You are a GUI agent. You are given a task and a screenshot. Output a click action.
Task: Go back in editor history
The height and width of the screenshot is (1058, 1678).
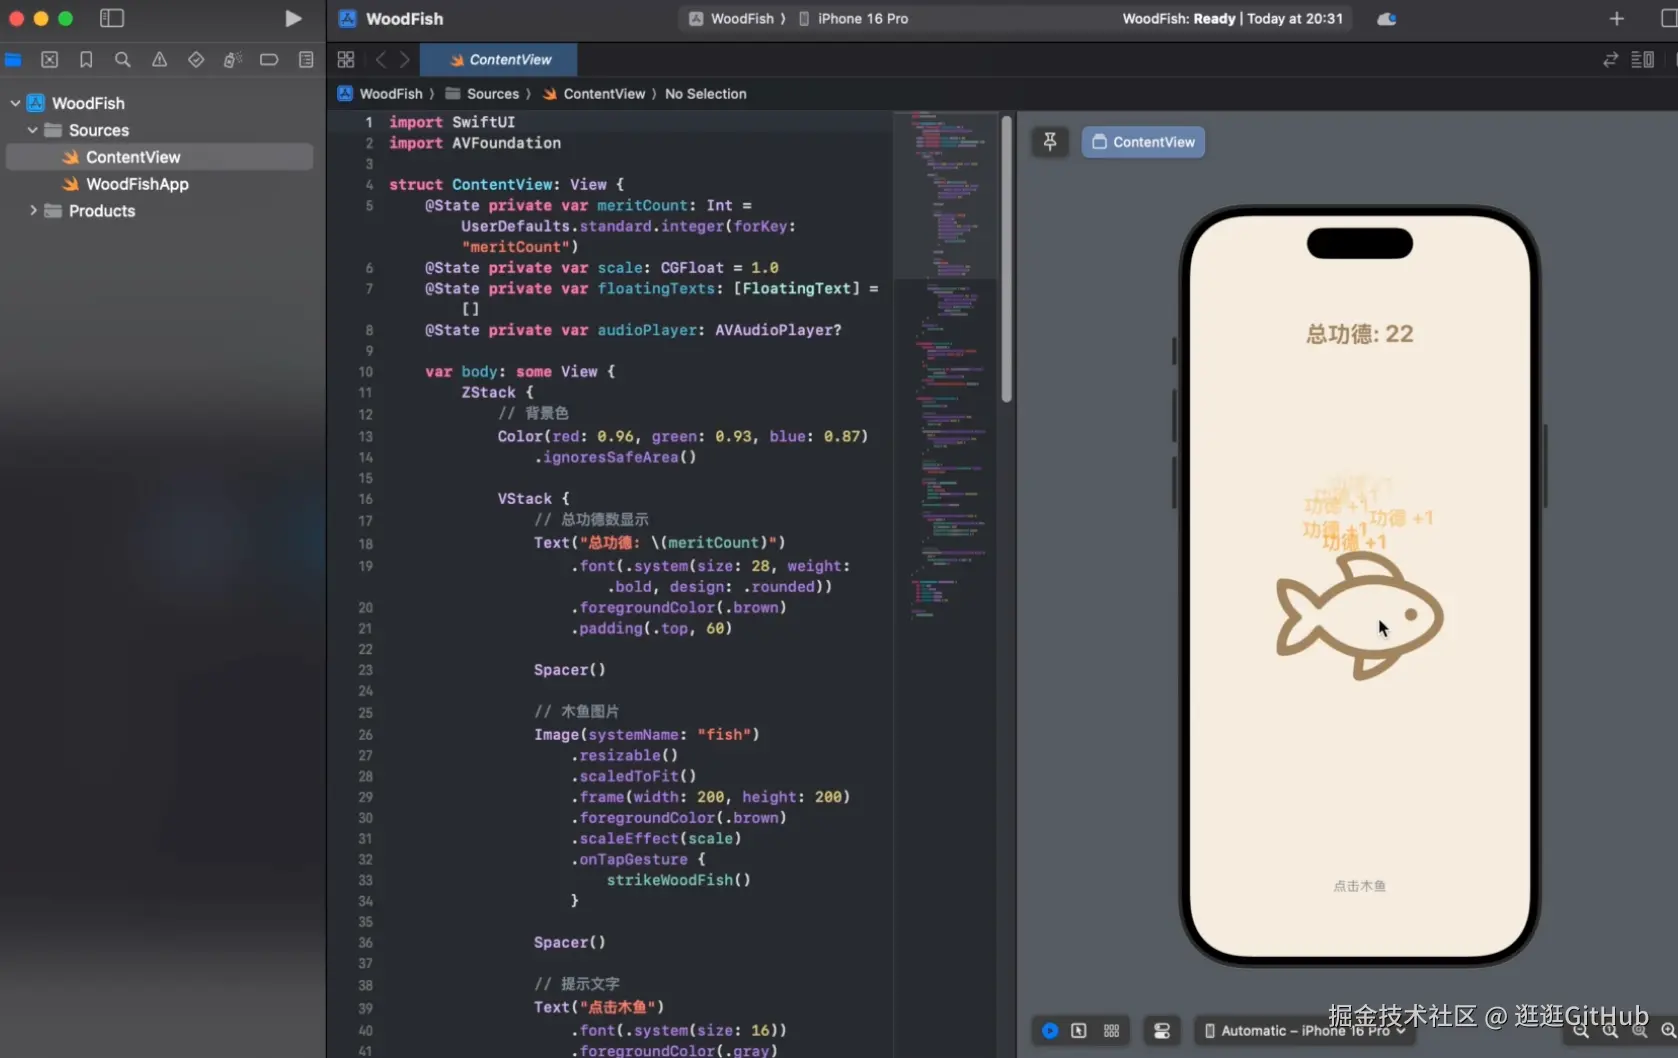click(380, 60)
